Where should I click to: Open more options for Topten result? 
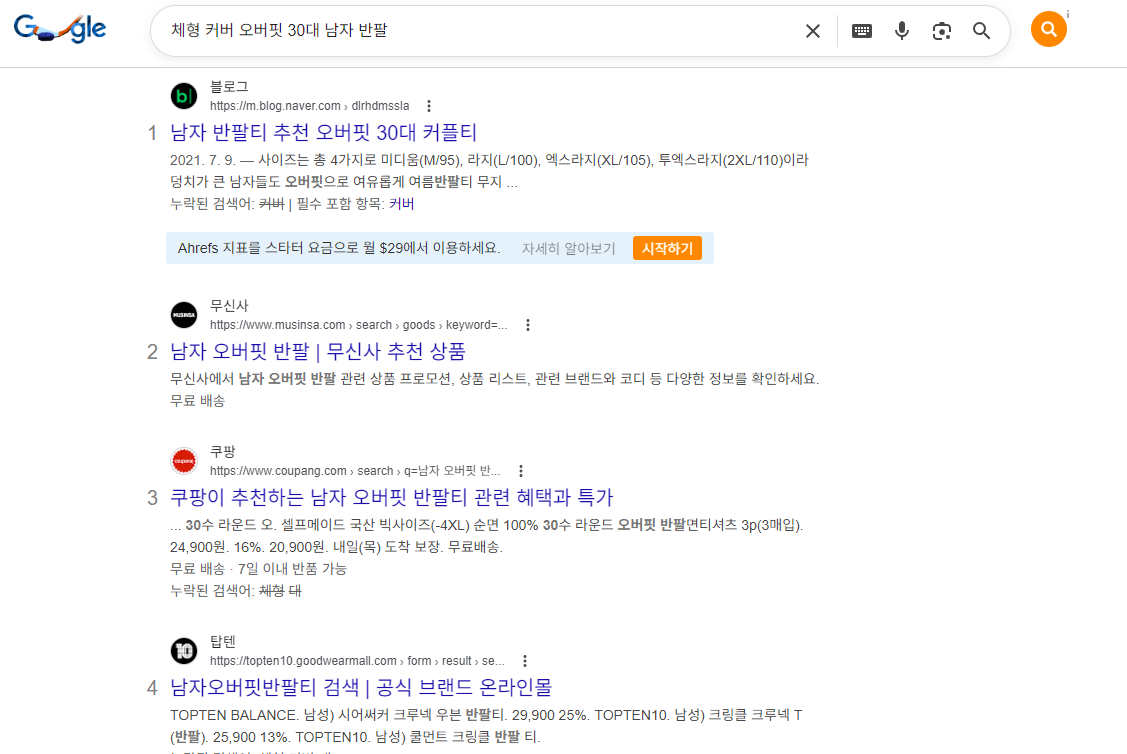(x=525, y=661)
